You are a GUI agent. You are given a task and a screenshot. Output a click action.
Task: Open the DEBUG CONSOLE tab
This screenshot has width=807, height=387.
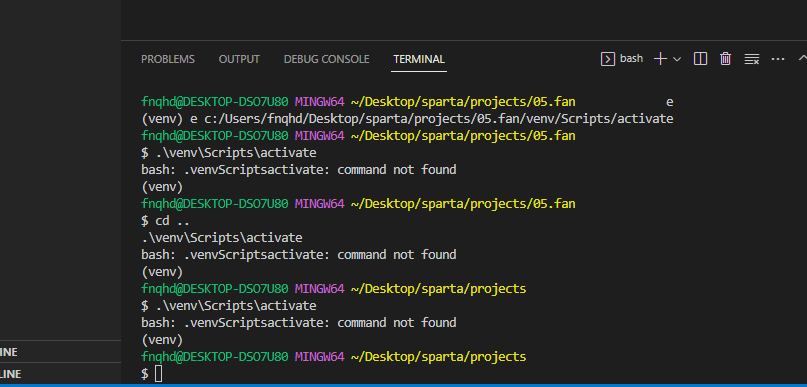[326, 59]
